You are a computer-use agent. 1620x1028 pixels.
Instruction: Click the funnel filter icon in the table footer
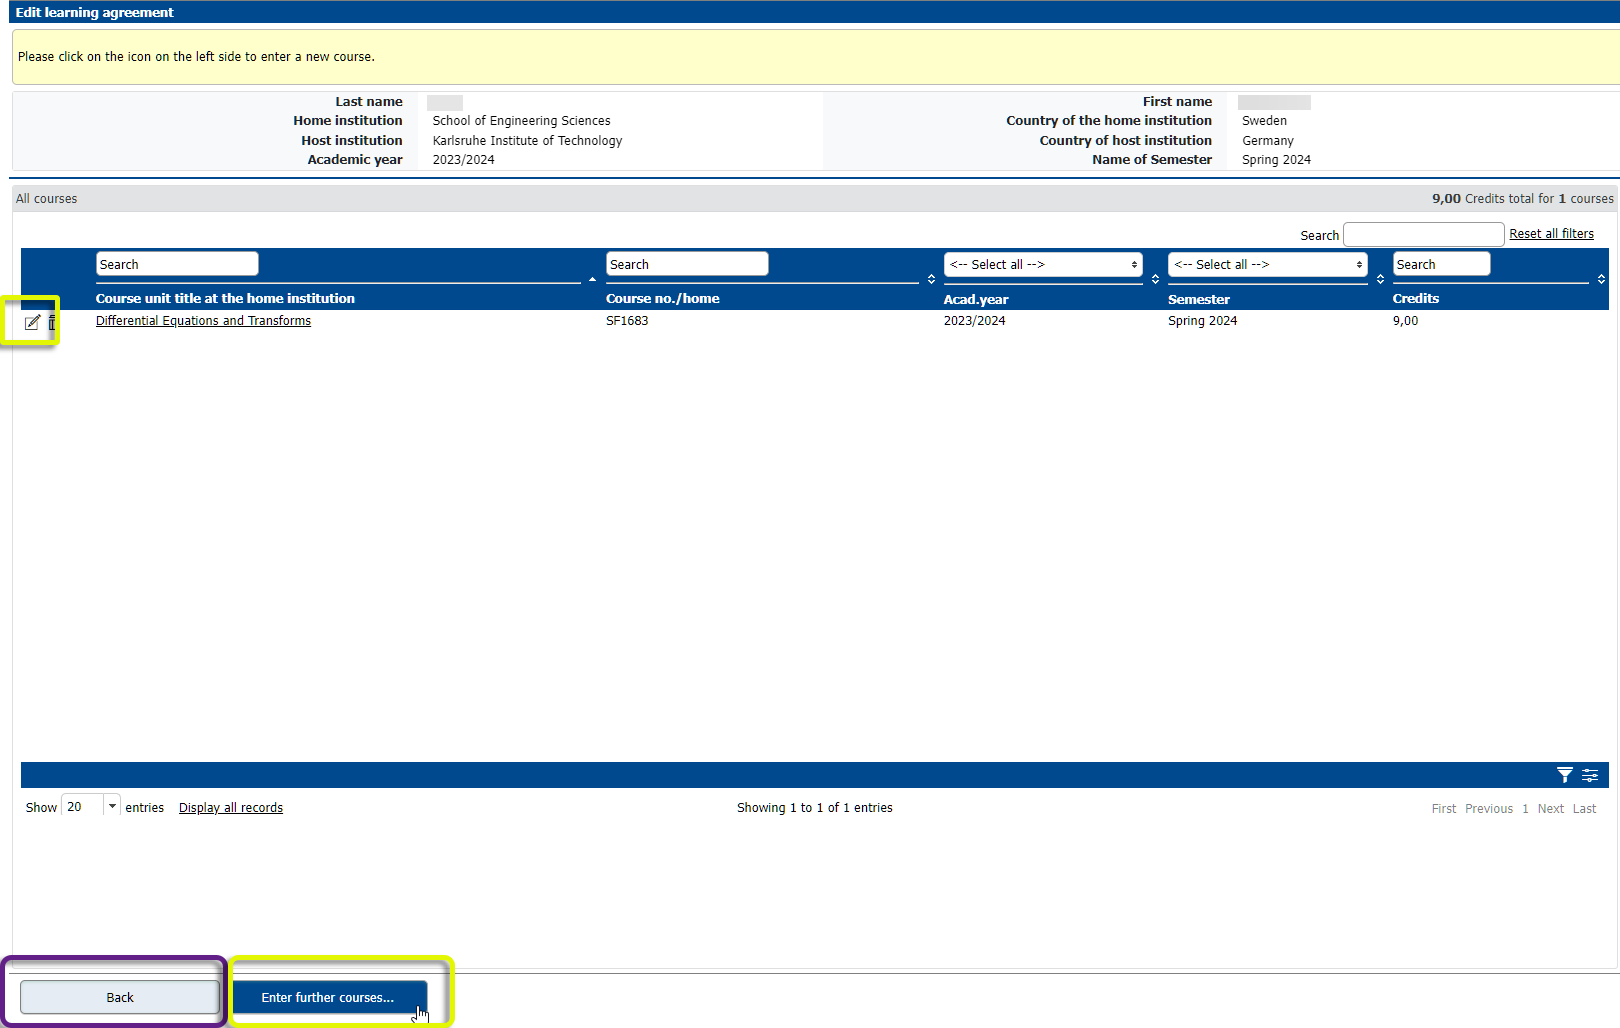pos(1565,775)
